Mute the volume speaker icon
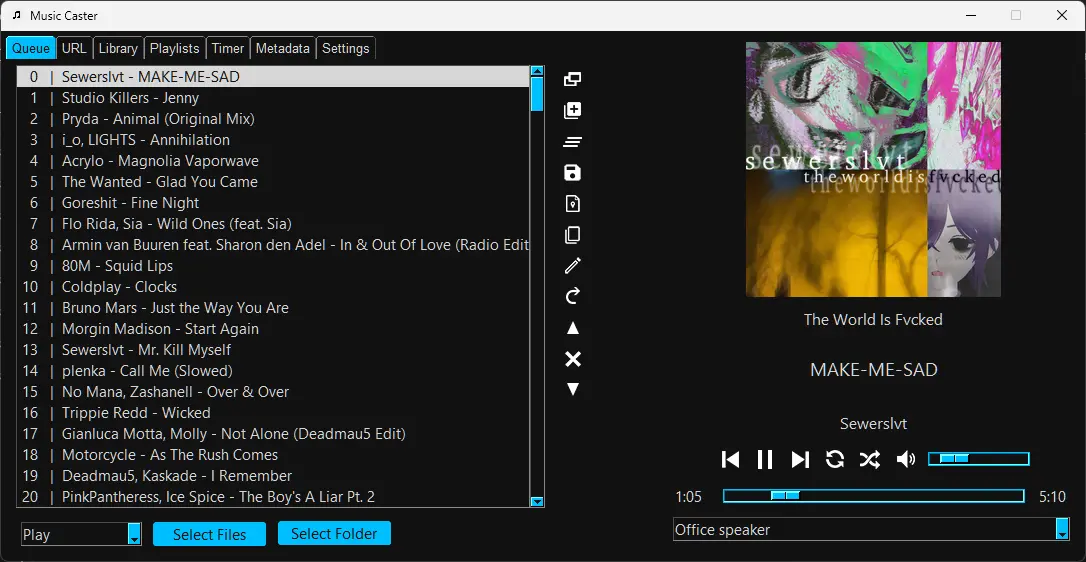This screenshot has width=1086, height=562. coord(906,459)
